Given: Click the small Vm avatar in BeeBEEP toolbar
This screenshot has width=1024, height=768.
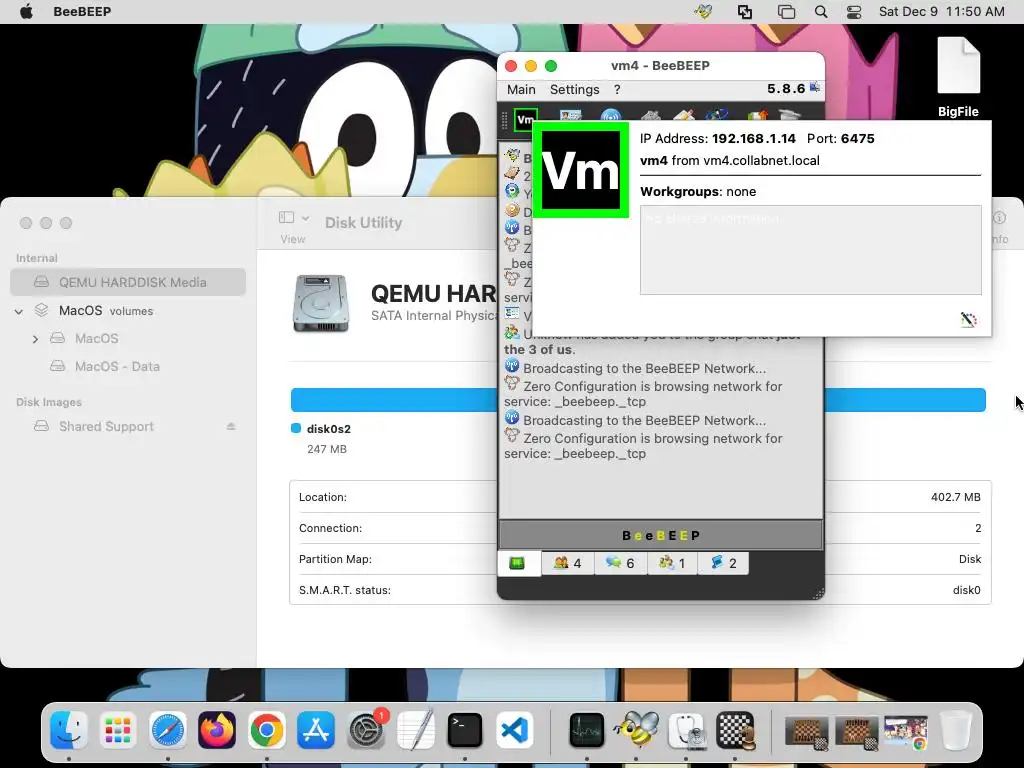Looking at the screenshot, I should 525,120.
